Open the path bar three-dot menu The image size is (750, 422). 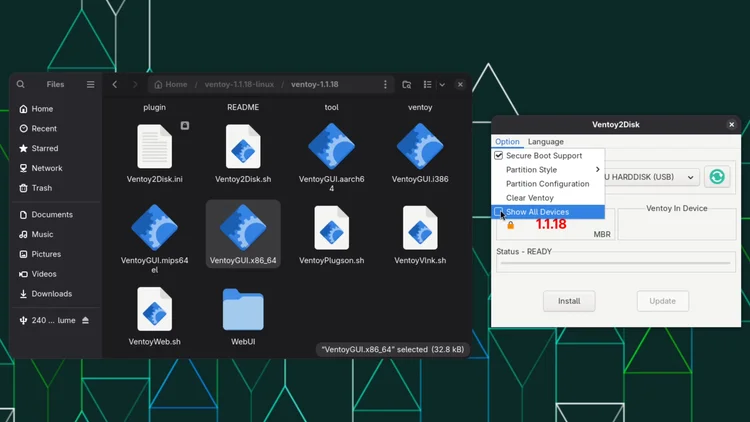[385, 84]
